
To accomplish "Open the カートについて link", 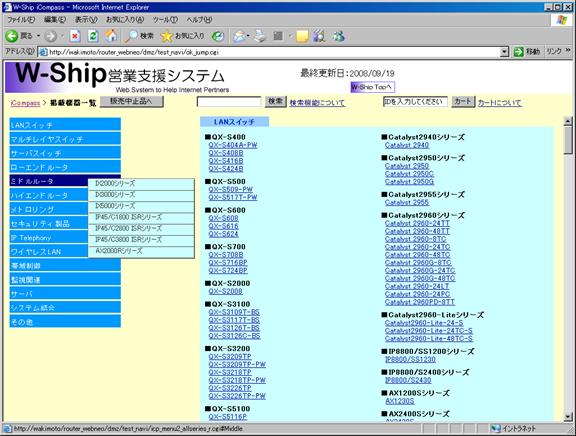I will (500, 103).
